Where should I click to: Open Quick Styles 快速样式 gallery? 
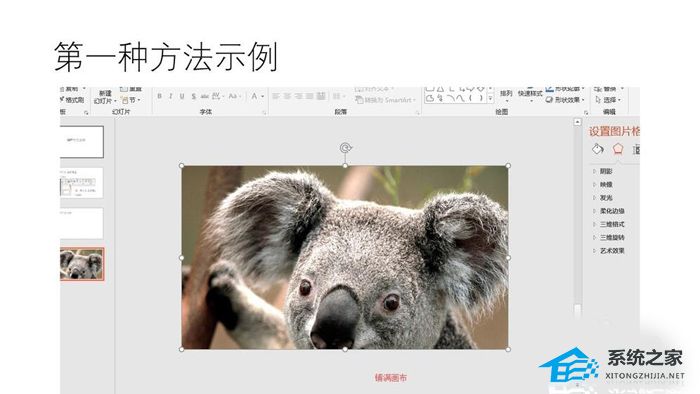[x=530, y=95]
